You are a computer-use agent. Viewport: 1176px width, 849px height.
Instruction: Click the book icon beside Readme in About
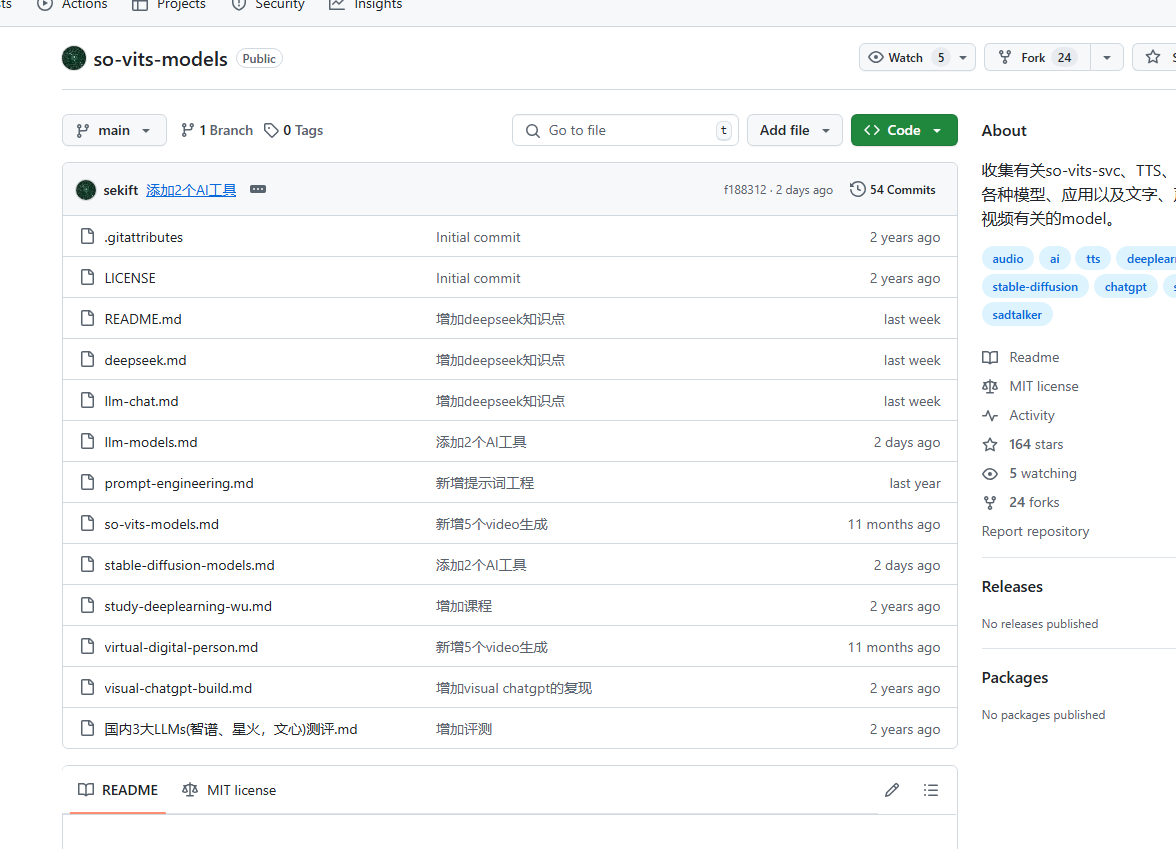[x=990, y=357]
